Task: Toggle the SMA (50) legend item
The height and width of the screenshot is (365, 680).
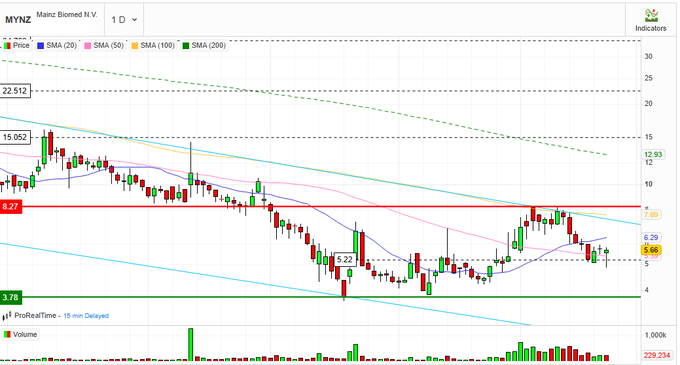Action: click(104, 46)
